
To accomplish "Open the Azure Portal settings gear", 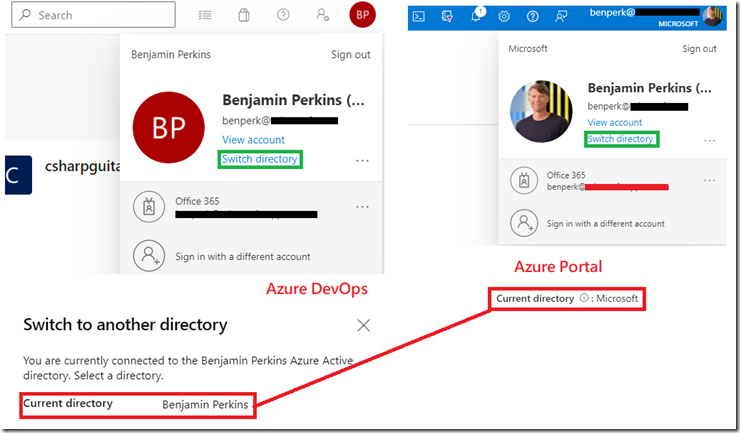I will pyautogui.click(x=504, y=17).
